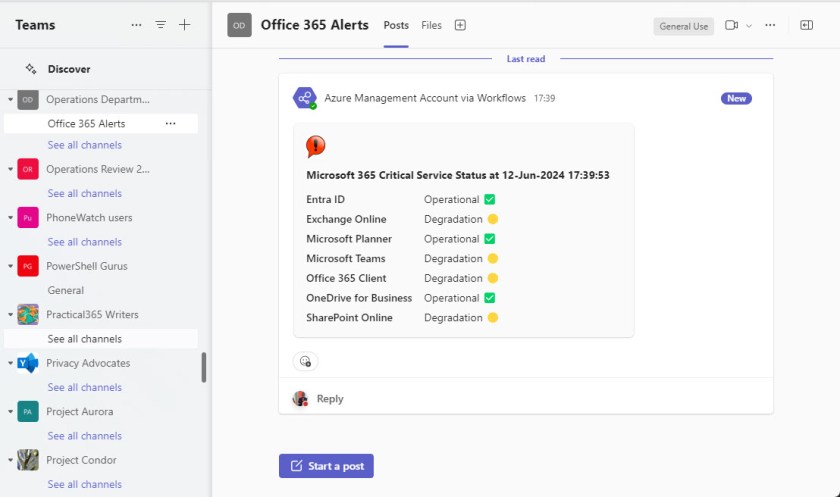
Task: Click the 17:39 post timestamp
Action: point(544,99)
